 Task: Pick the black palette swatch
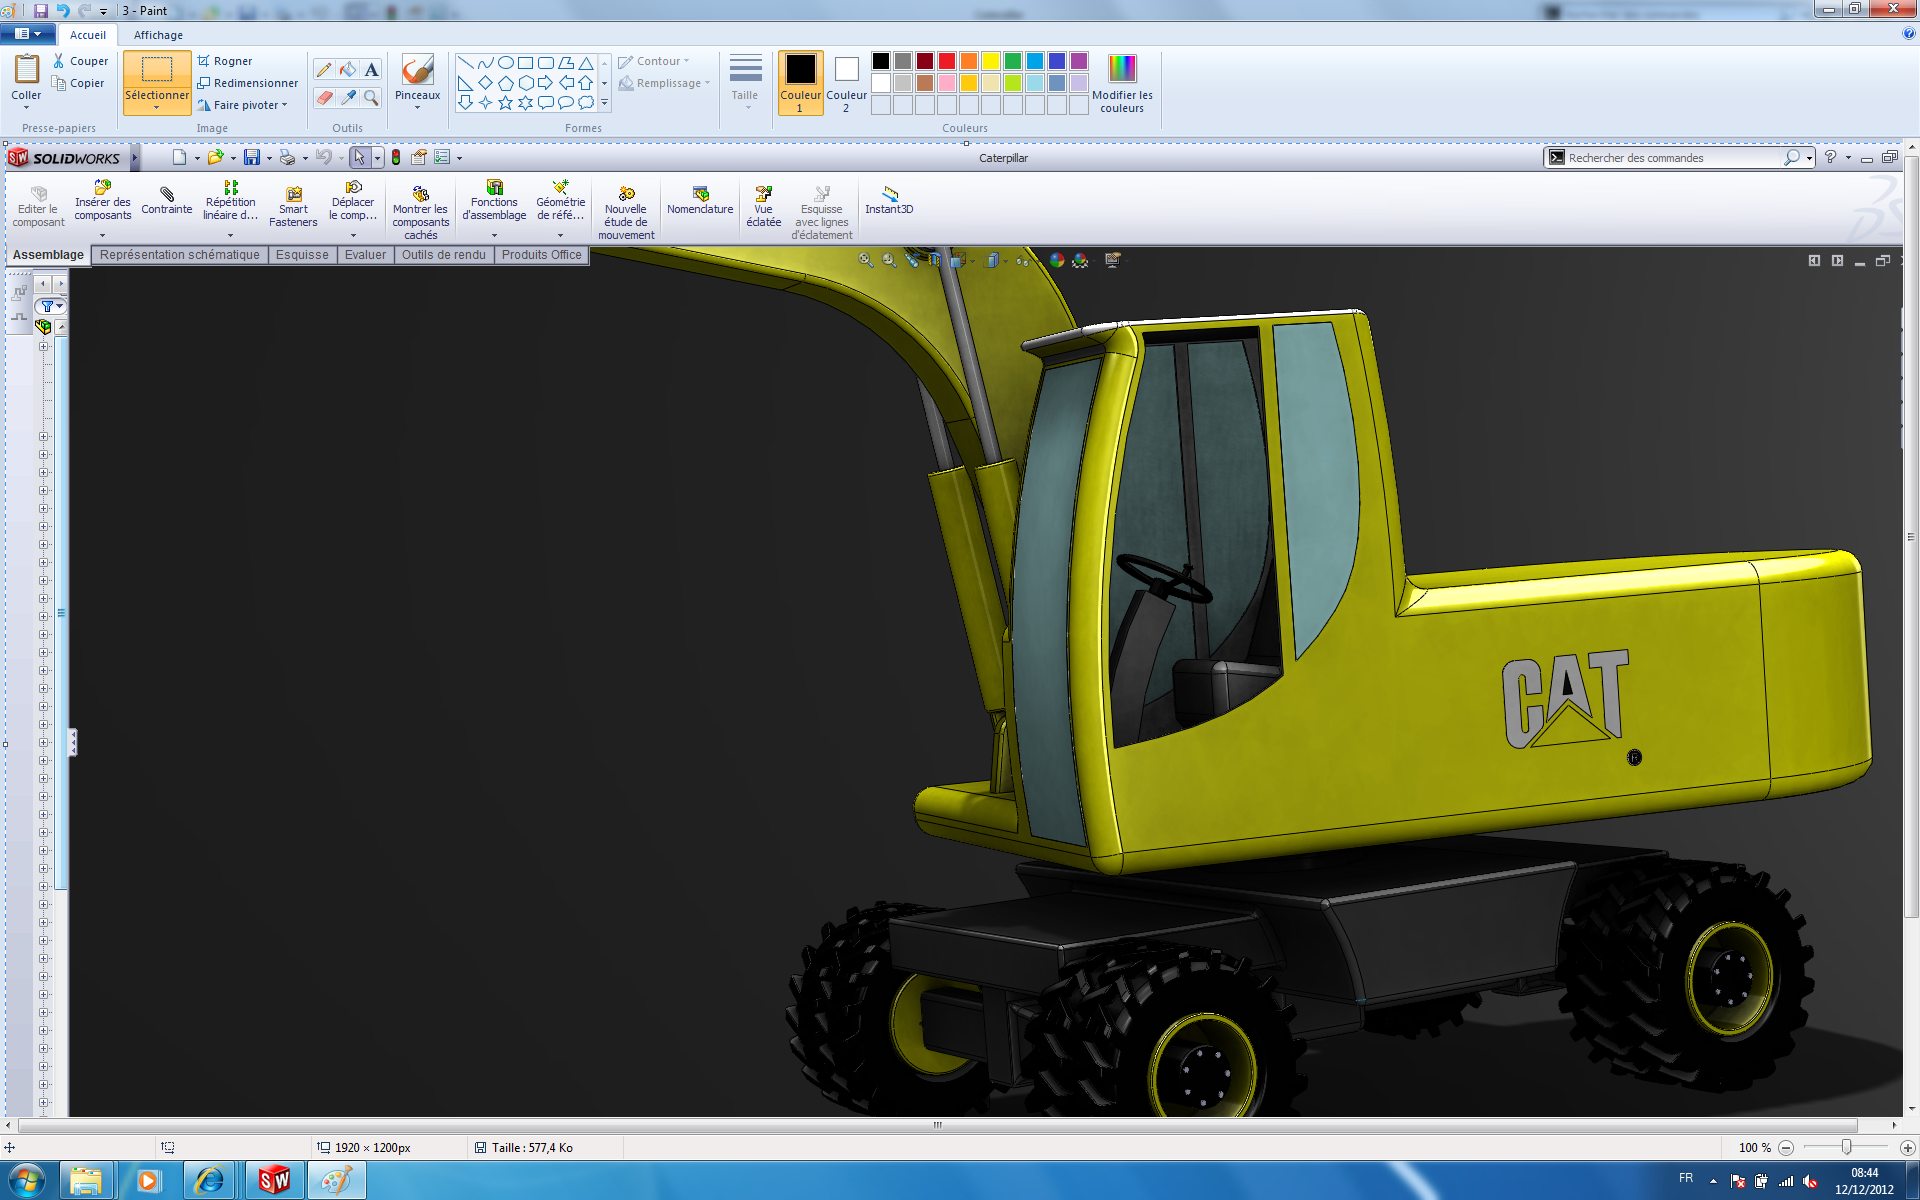click(881, 61)
